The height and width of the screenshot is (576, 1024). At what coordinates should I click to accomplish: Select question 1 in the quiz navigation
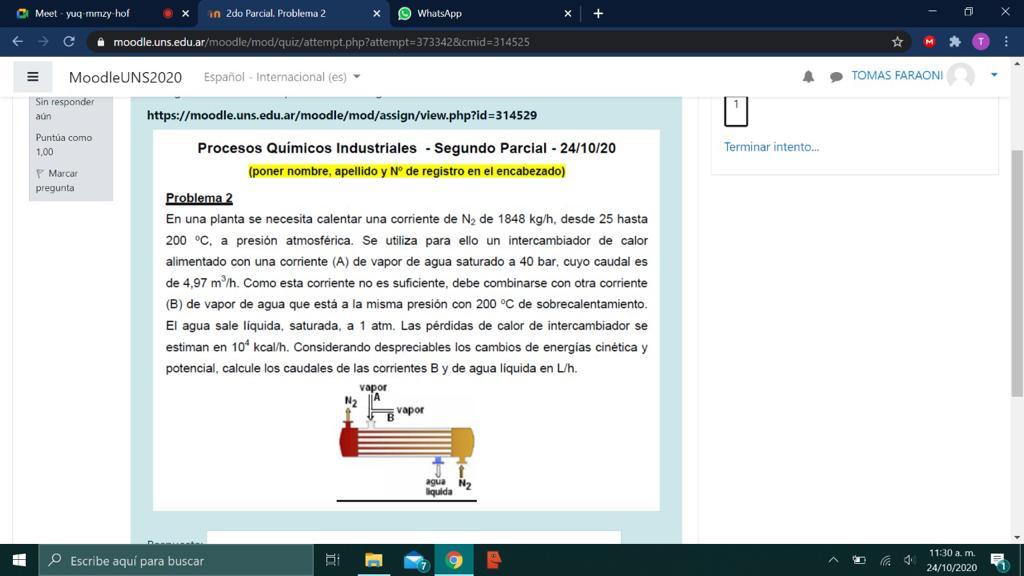coord(736,110)
